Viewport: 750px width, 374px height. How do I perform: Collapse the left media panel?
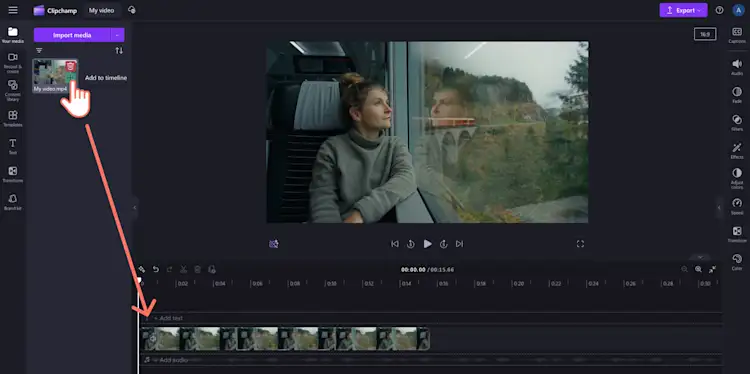pos(134,208)
